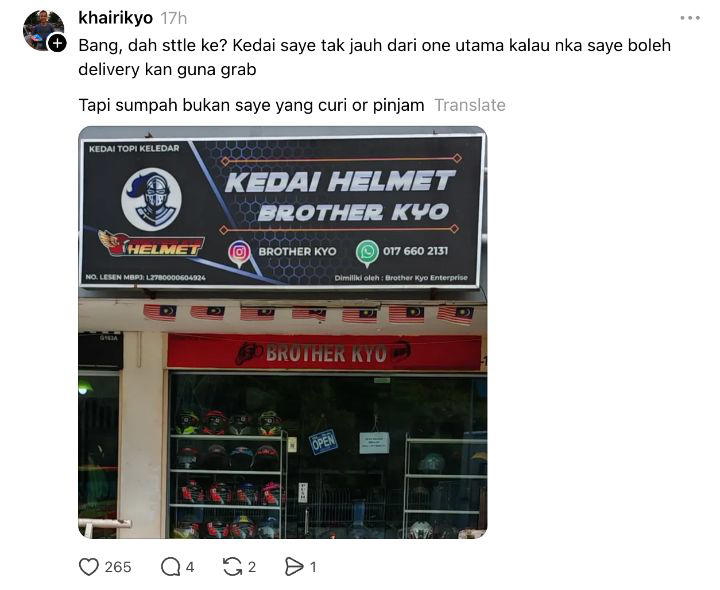Click the repost count showing 2
720x590 pixels.
[252, 567]
